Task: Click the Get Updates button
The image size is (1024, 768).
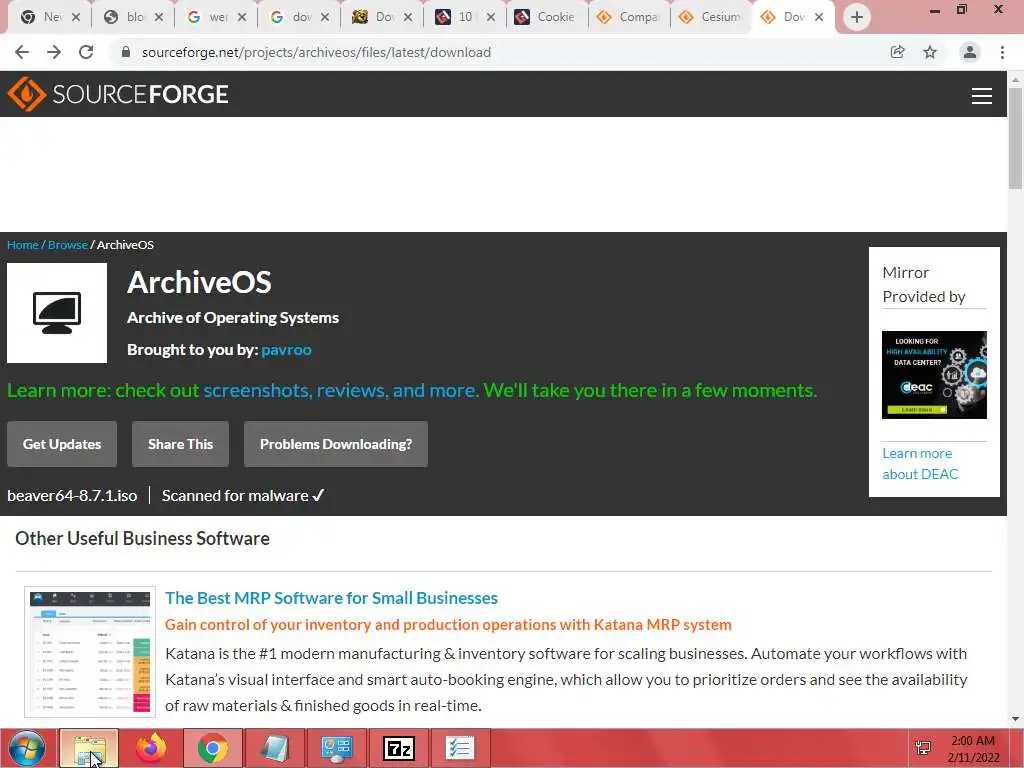Action: 62,444
